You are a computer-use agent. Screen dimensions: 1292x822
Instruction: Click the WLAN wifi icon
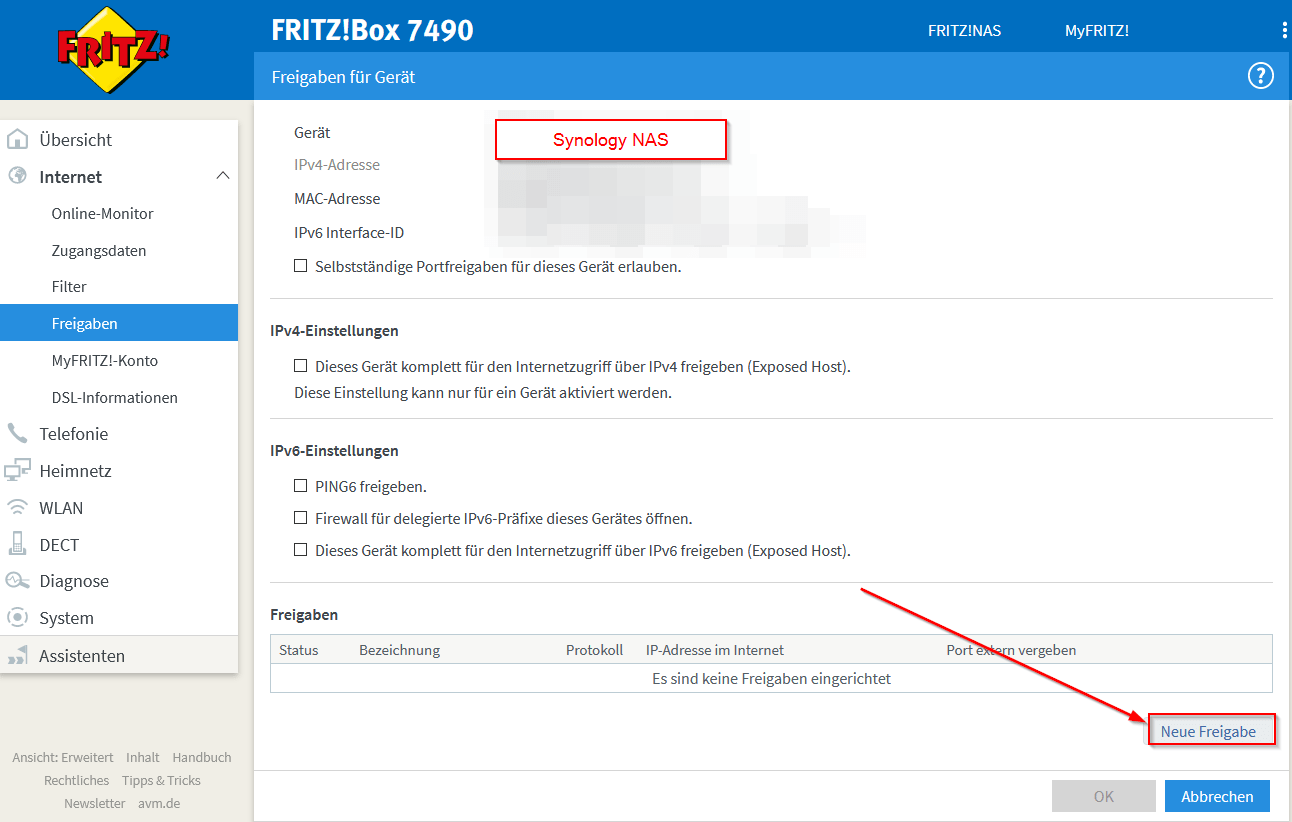click(17, 508)
